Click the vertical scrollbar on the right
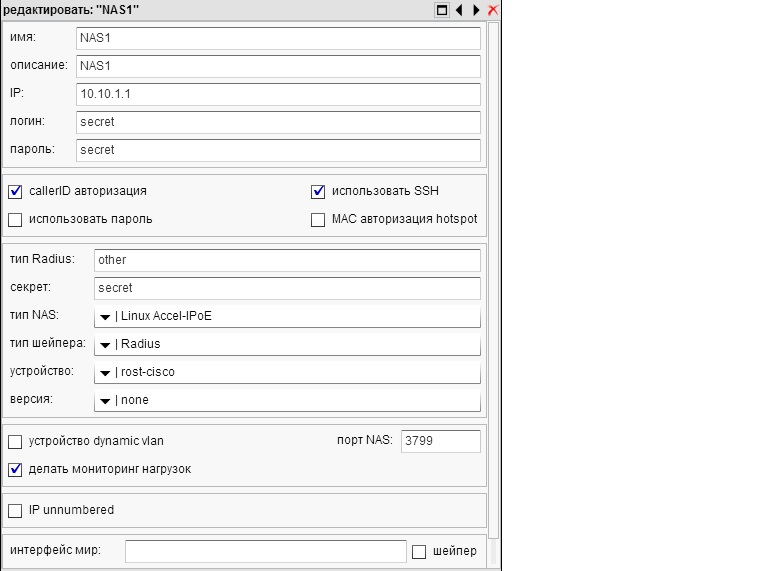The image size is (768, 571). click(493, 280)
